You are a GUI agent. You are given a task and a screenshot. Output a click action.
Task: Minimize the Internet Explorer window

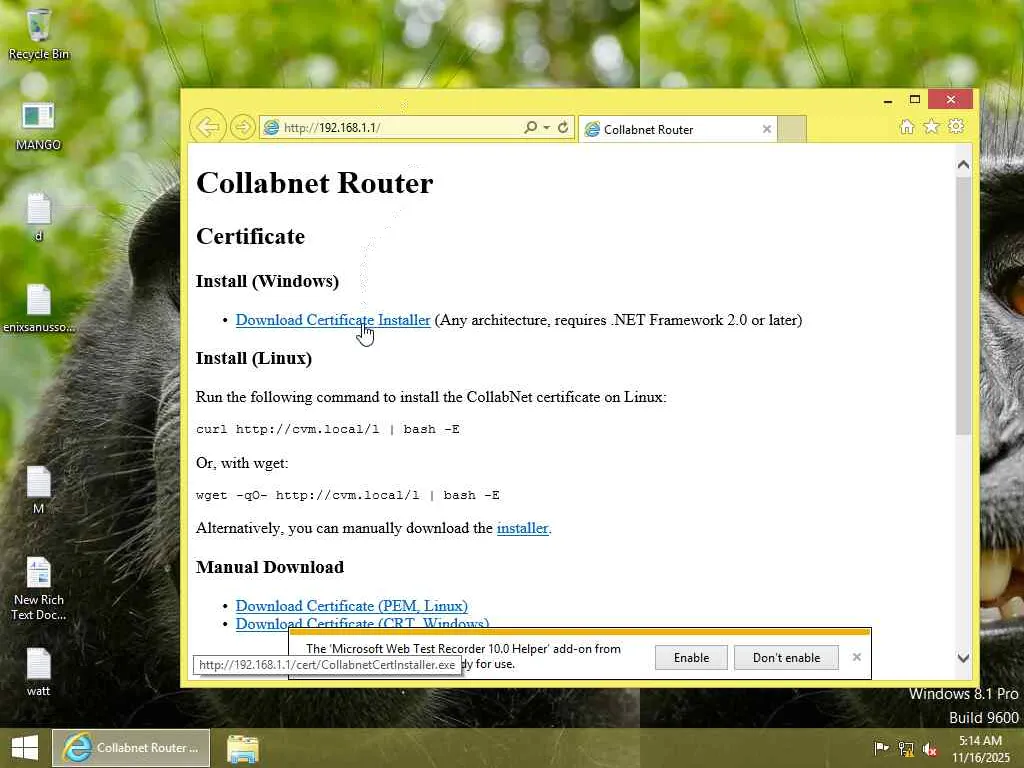(x=888, y=100)
